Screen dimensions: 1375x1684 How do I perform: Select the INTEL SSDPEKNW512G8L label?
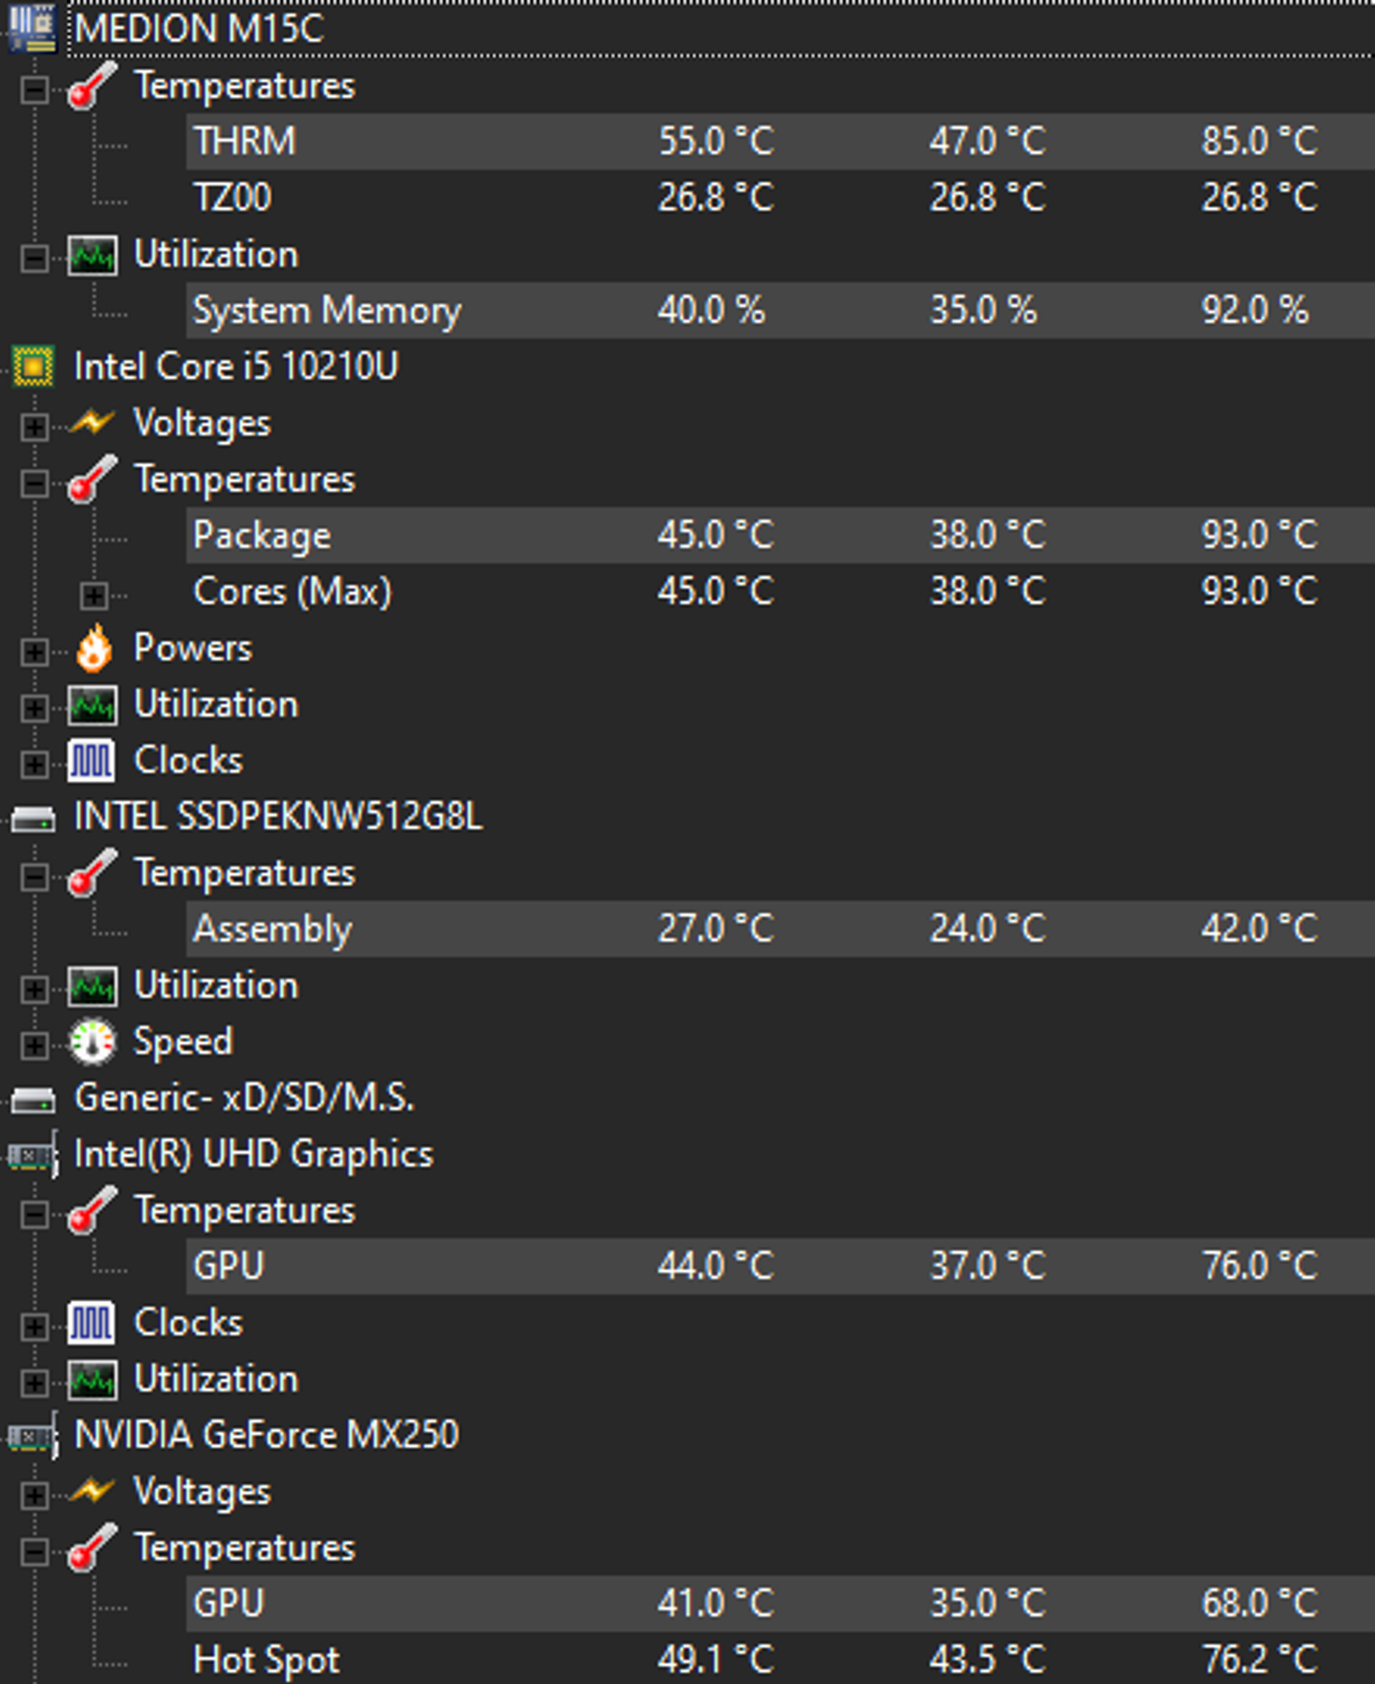pos(278,817)
